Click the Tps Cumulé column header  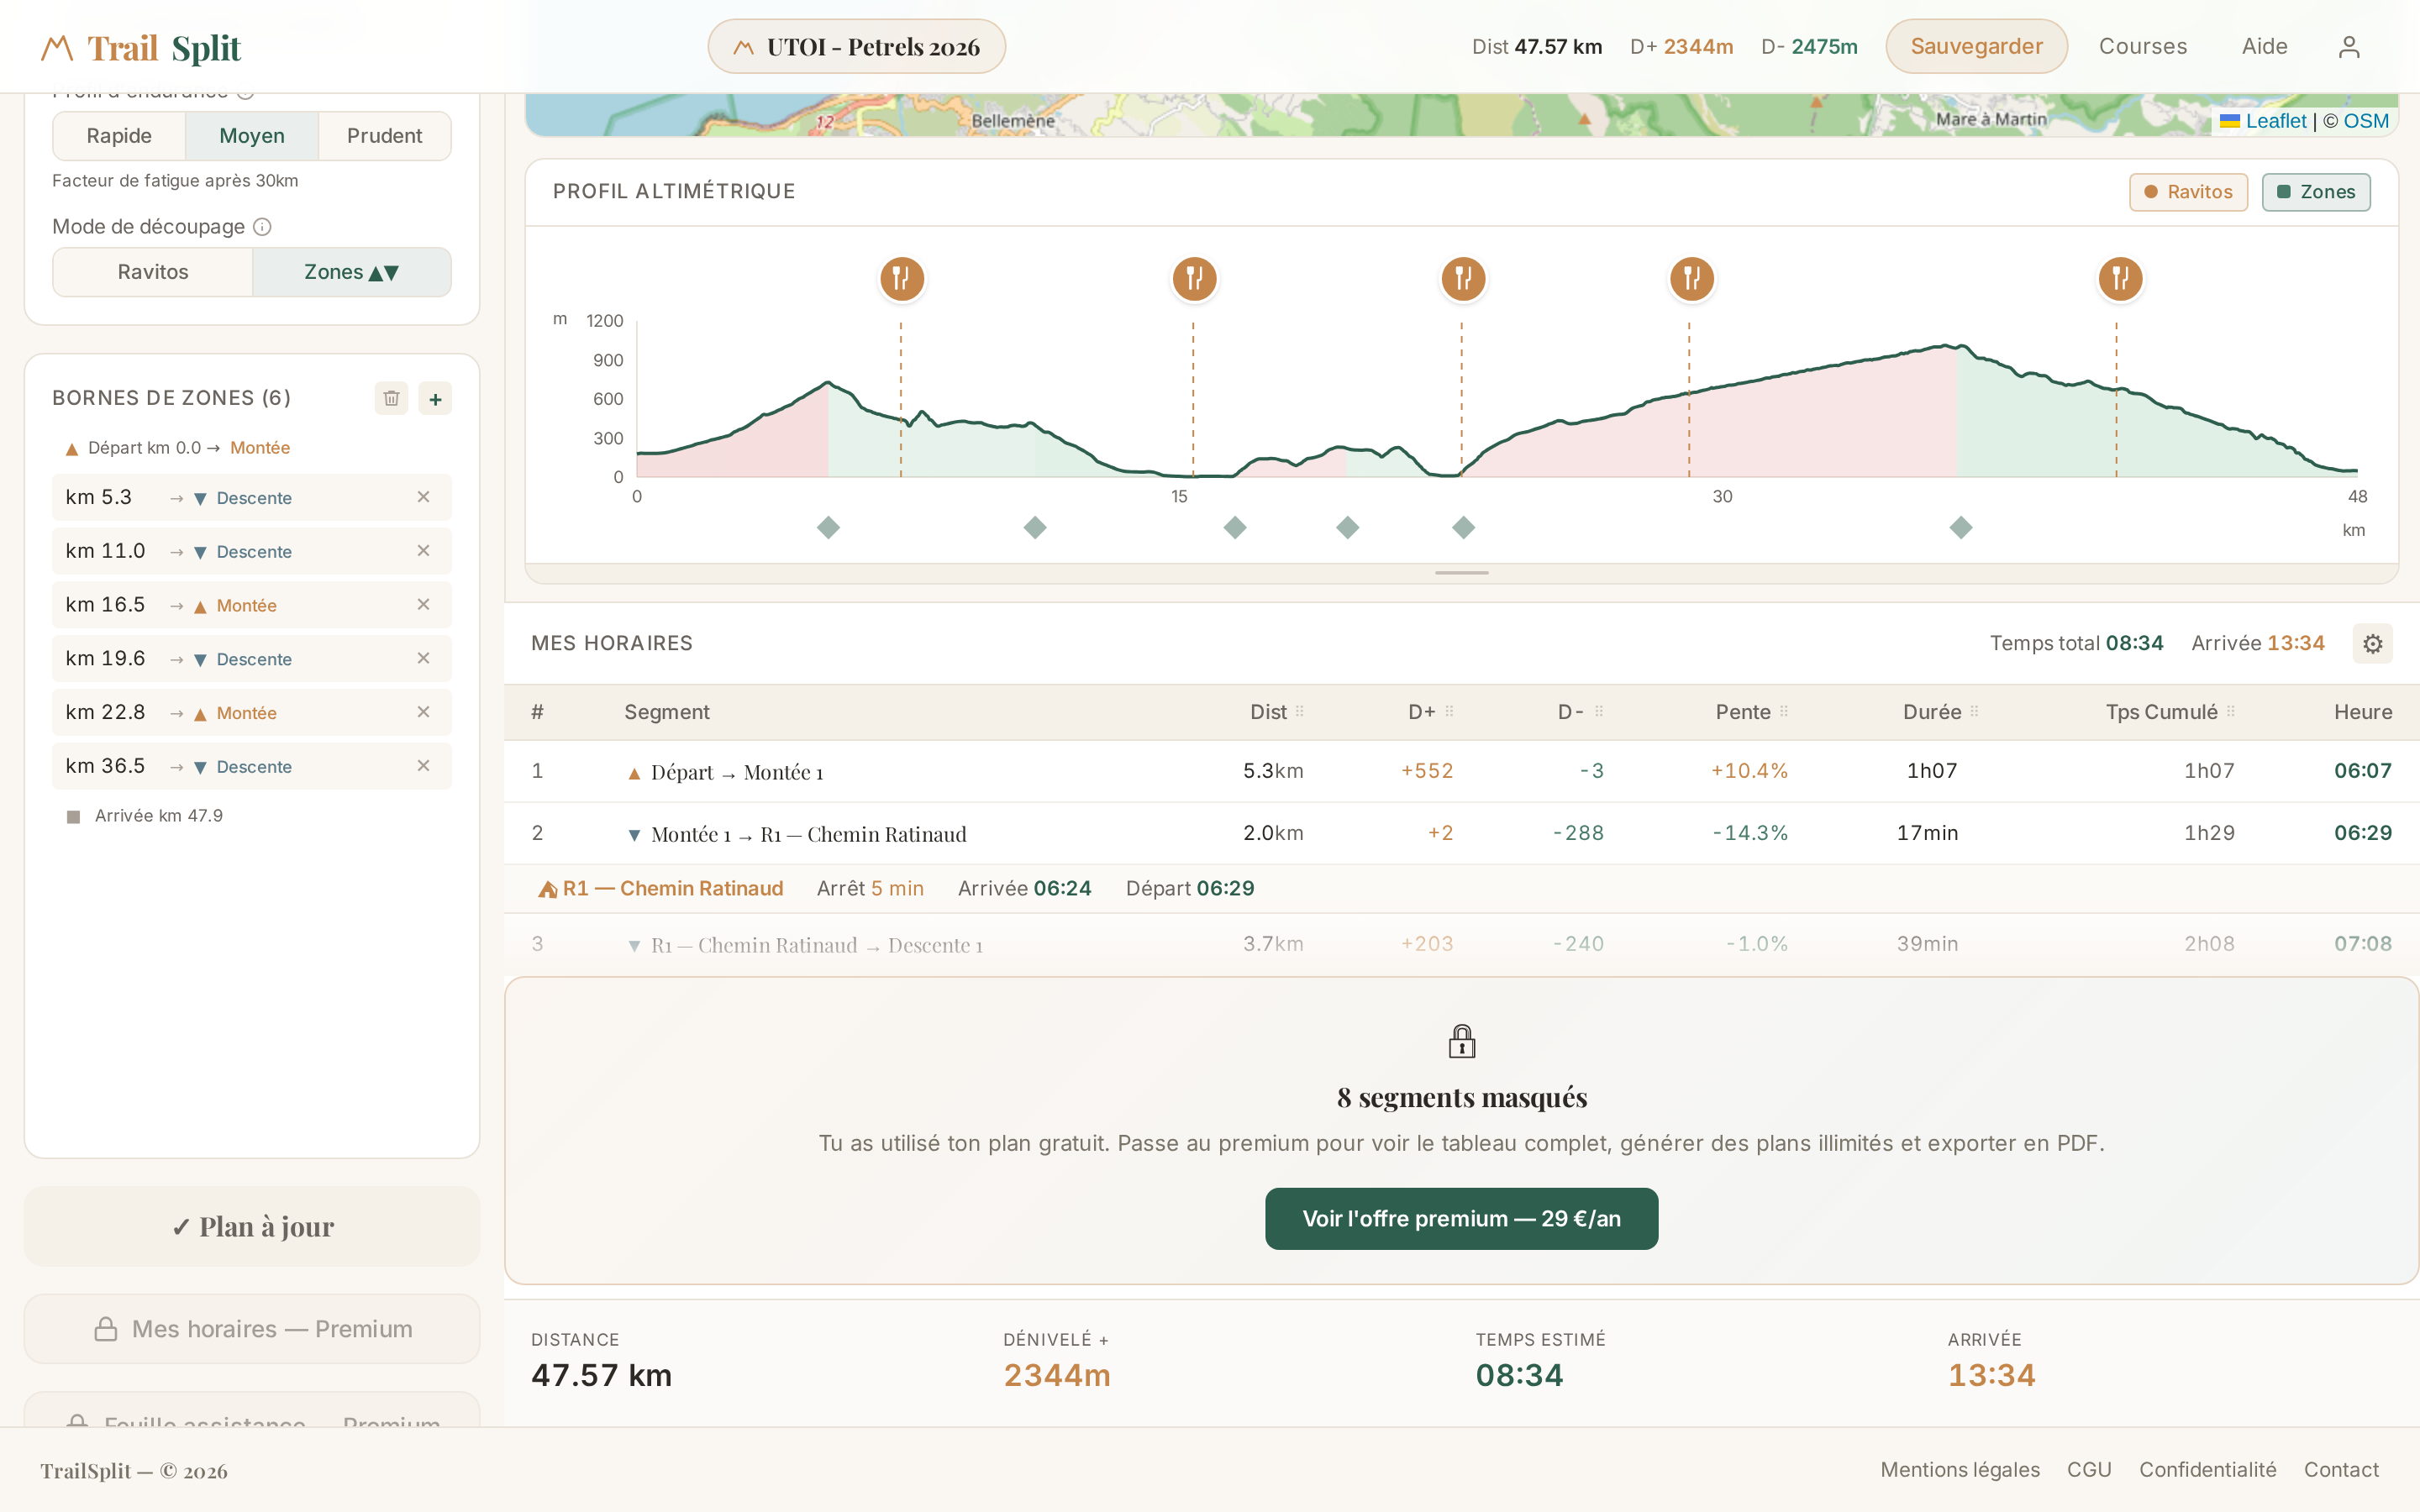(x=2170, y=712)
